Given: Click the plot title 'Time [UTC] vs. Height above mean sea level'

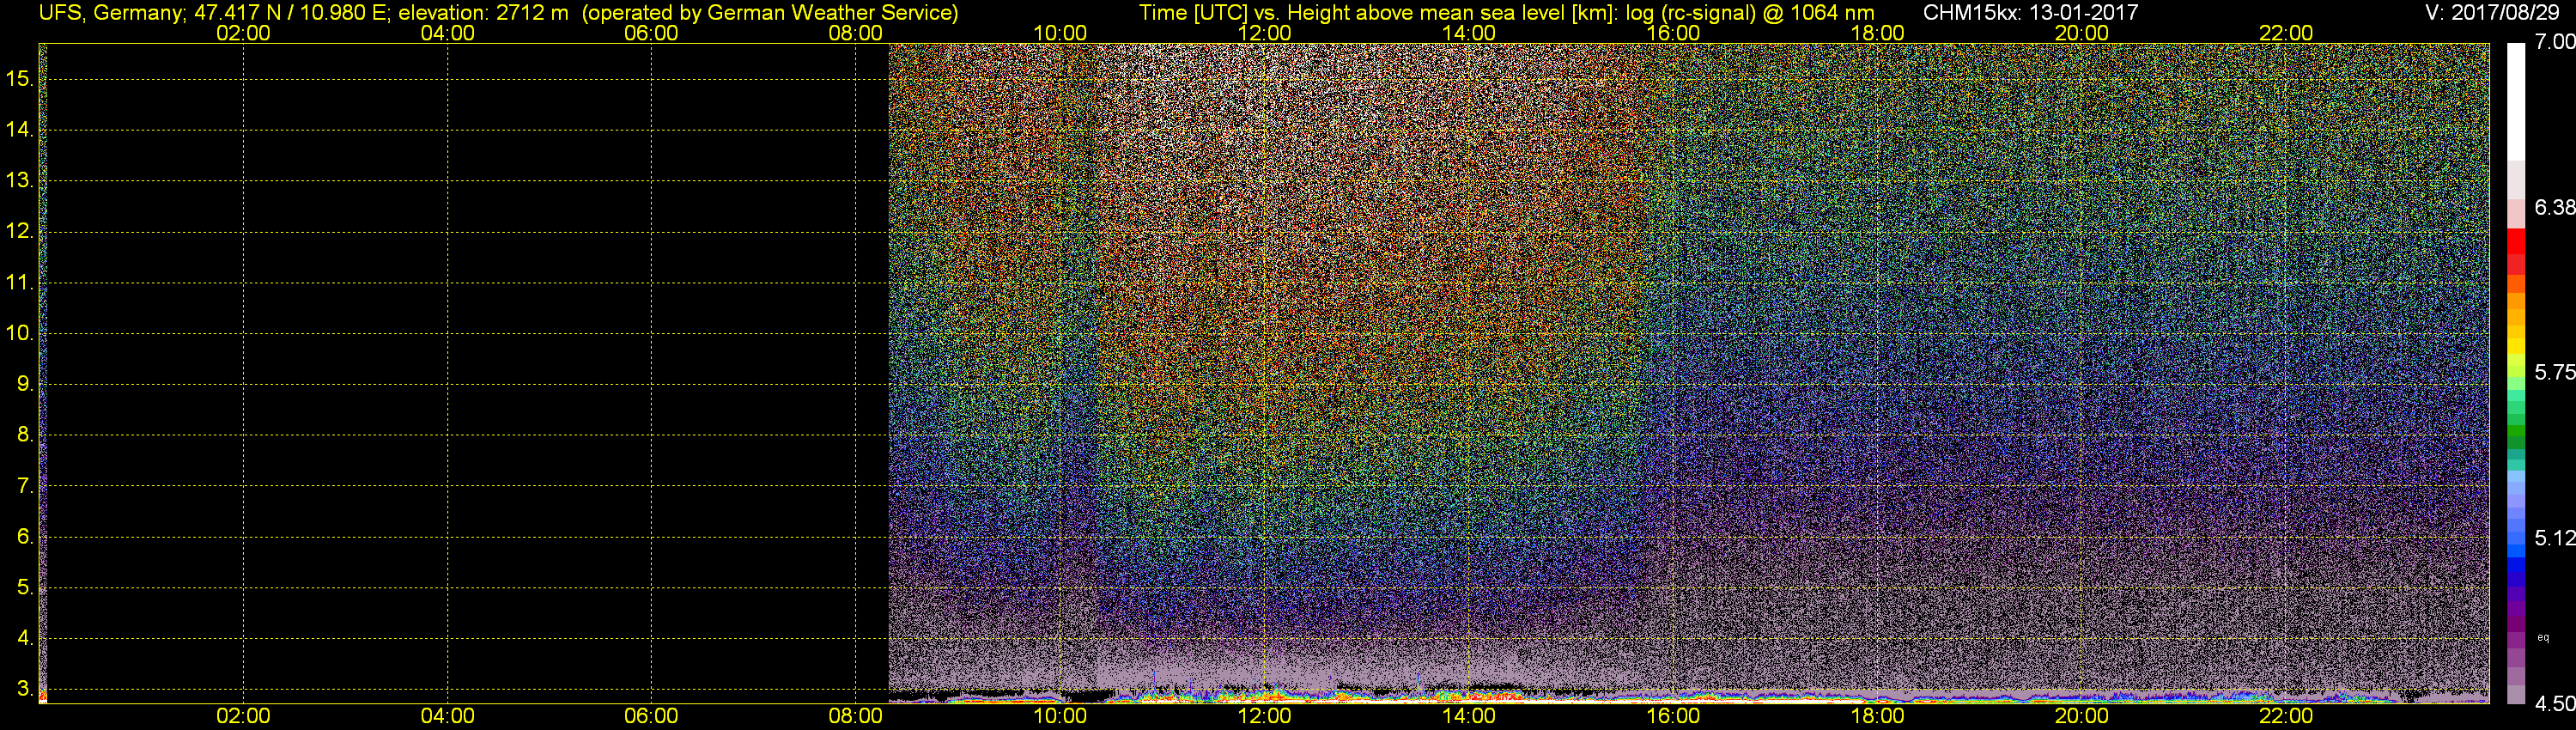Looking at the screenshot, I should (1352, 13).
